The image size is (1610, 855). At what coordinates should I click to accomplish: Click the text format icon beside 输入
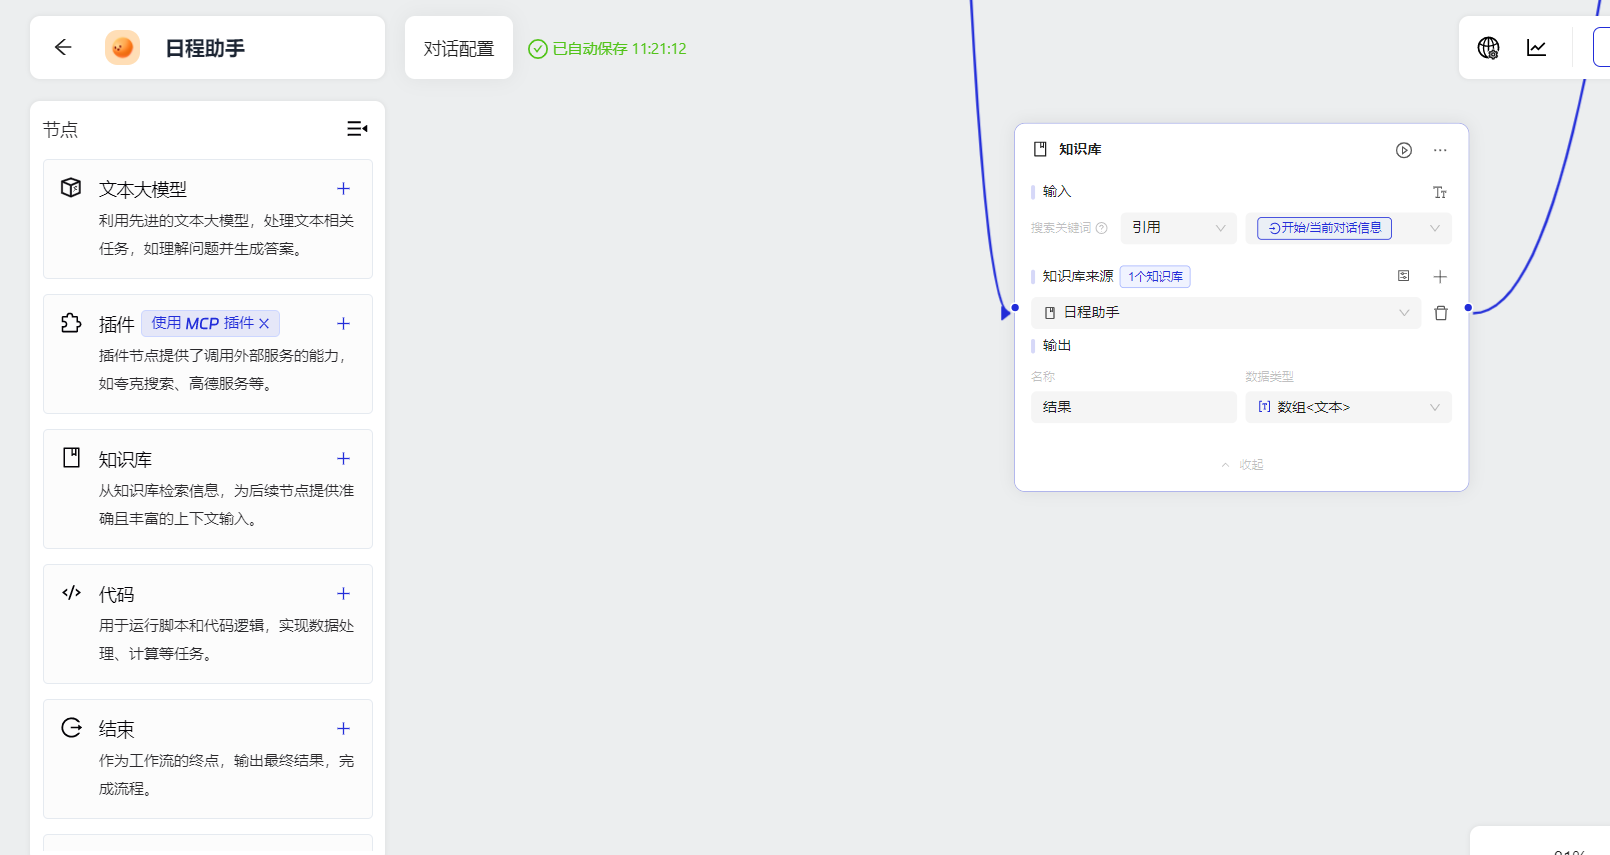coord(1440,192)
